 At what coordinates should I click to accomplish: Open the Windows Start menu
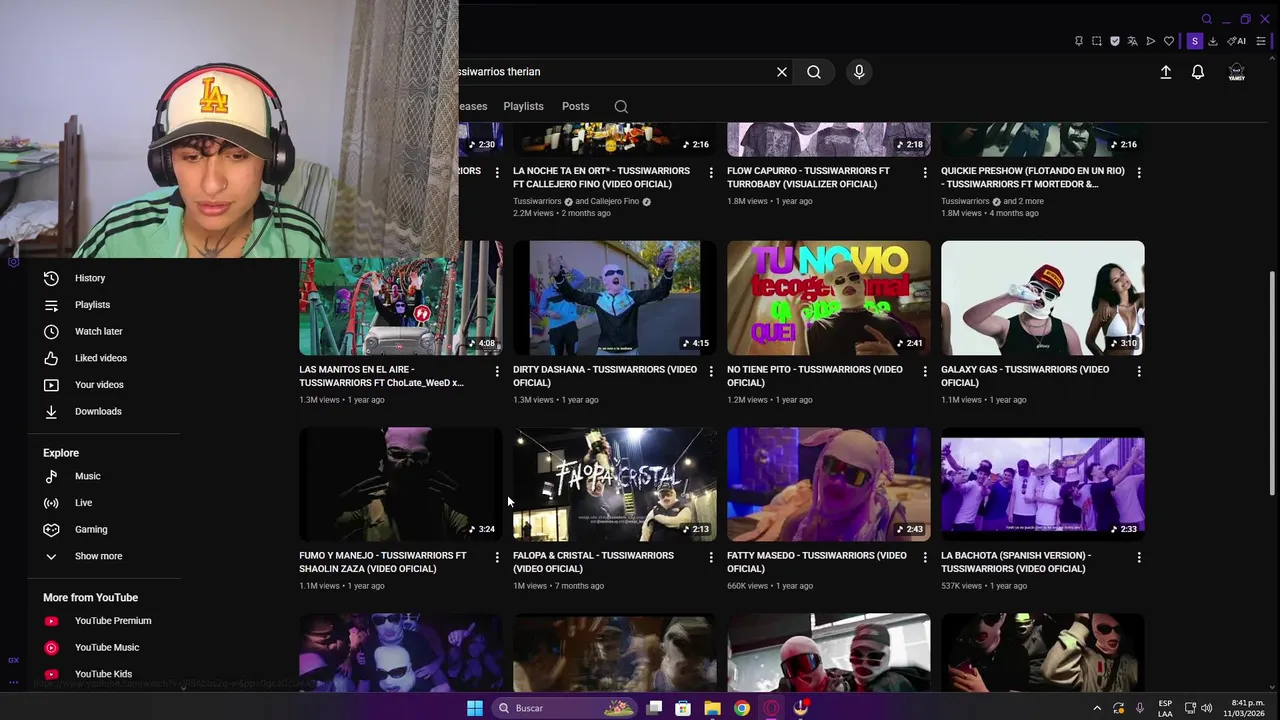point(475,708)
